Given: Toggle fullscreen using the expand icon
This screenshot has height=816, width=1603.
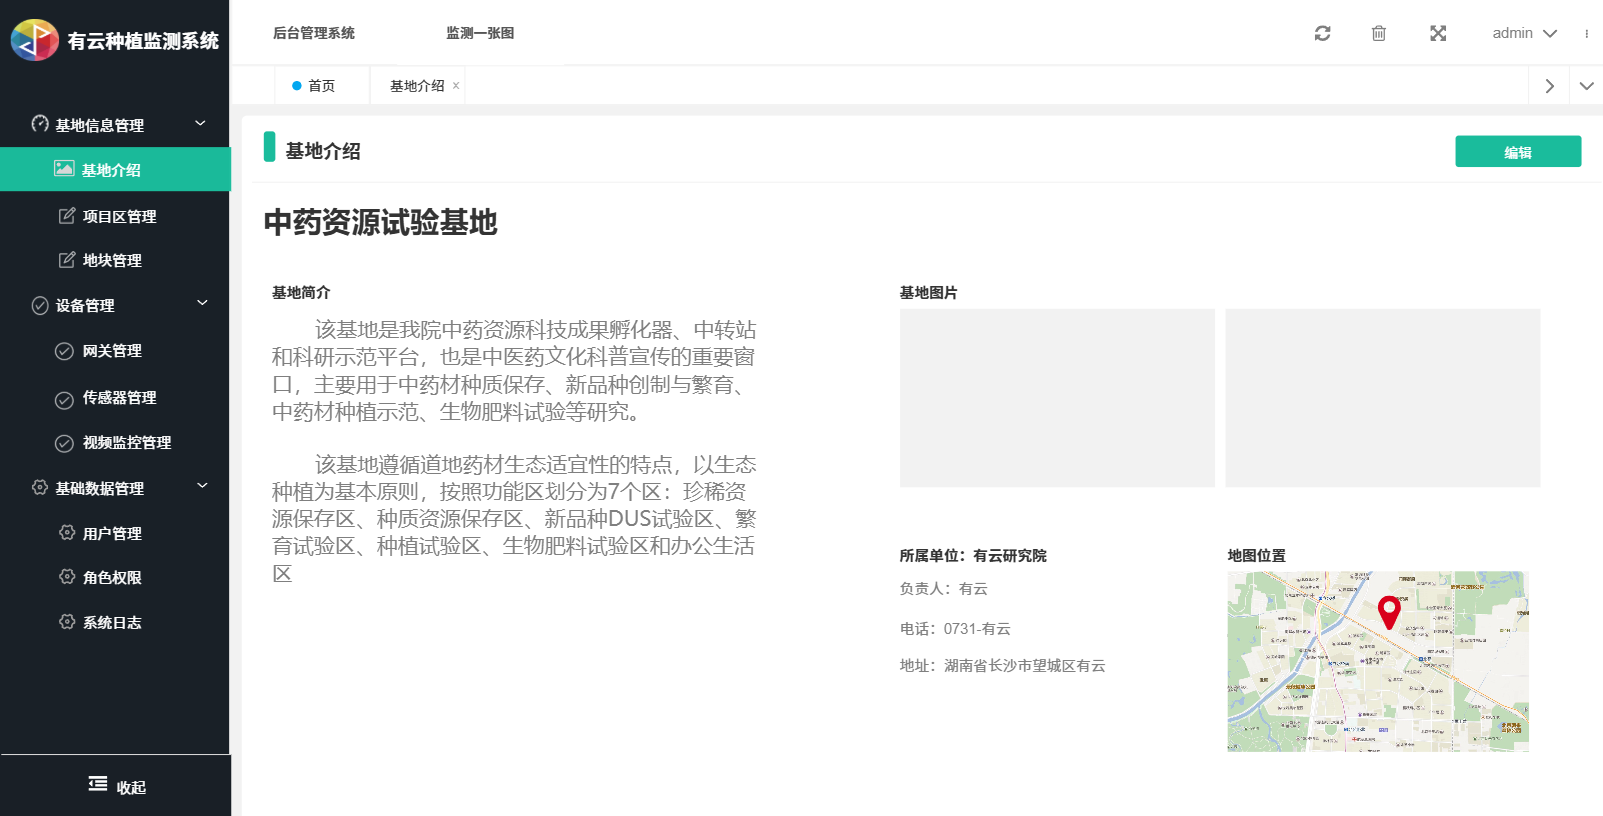Looking at the screenshot, I should point(1438,33).
